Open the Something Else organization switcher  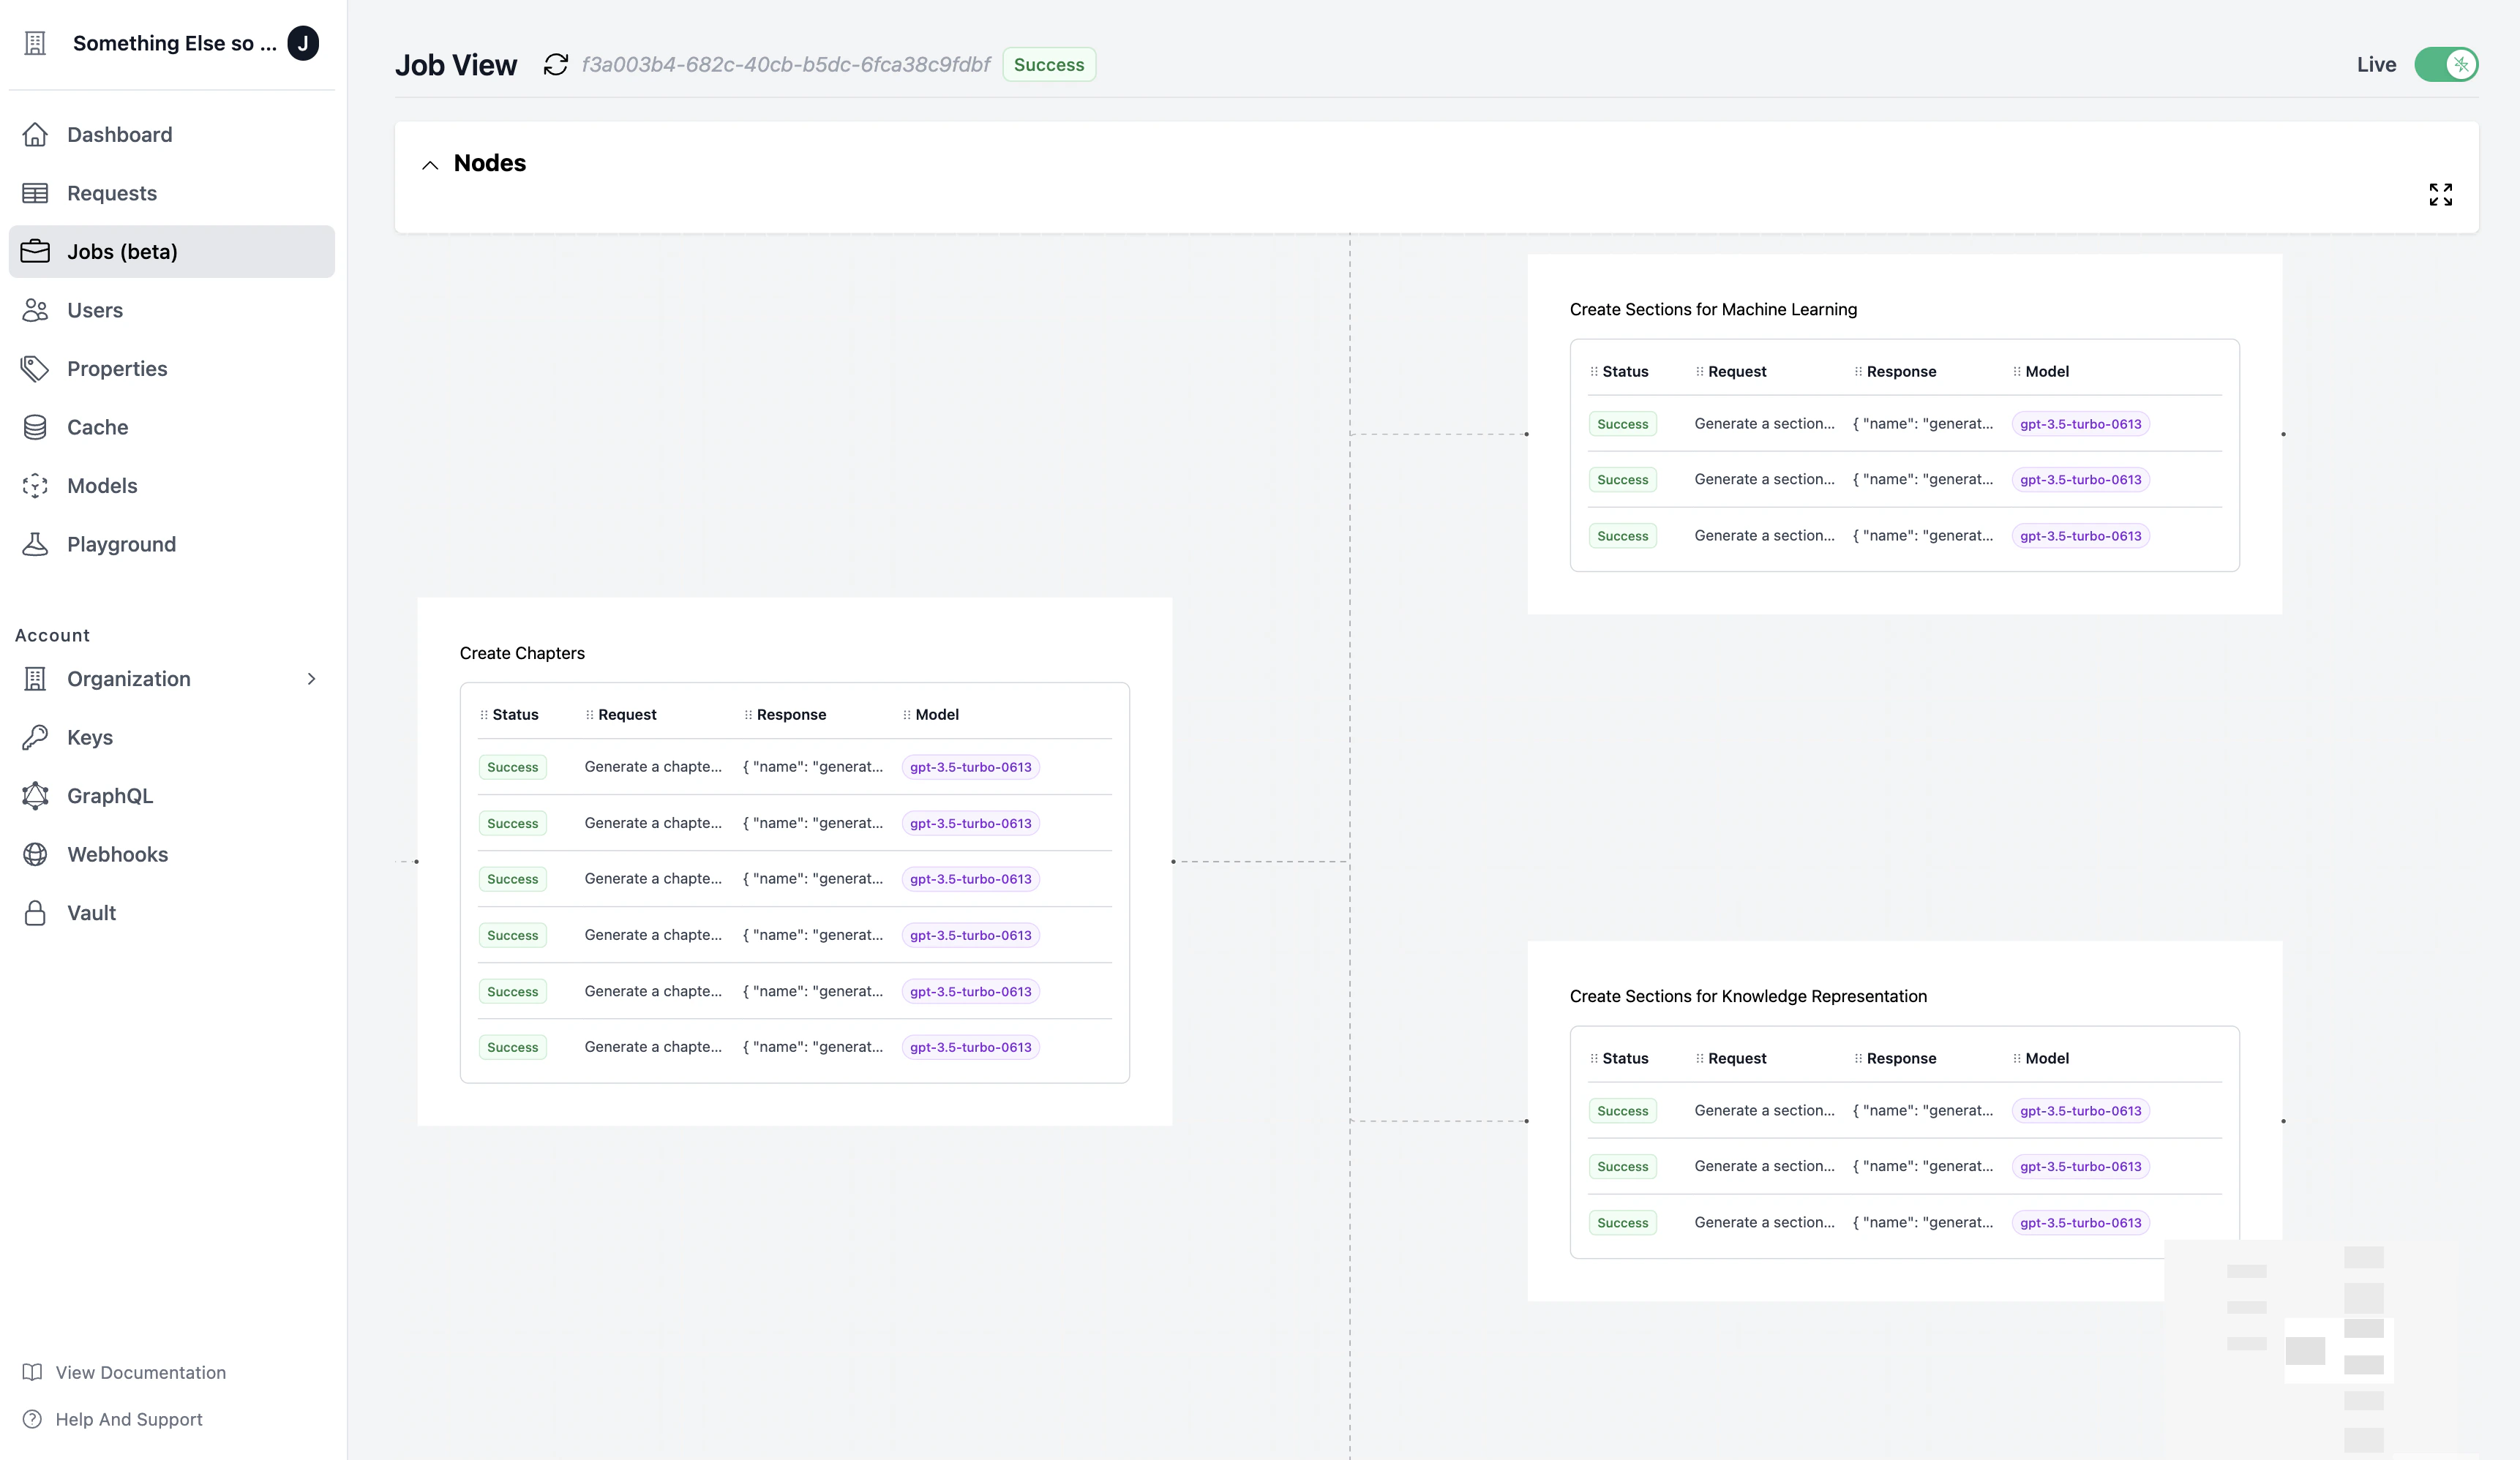174,43
